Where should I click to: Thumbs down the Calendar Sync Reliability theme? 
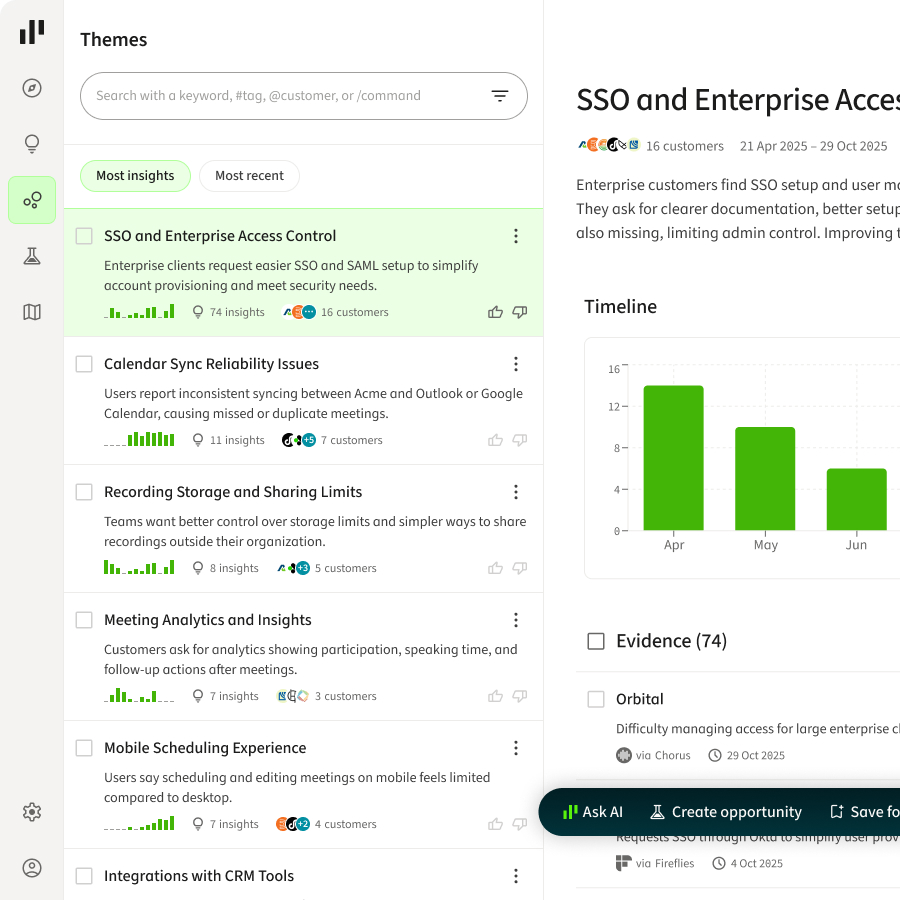(519, 440)
